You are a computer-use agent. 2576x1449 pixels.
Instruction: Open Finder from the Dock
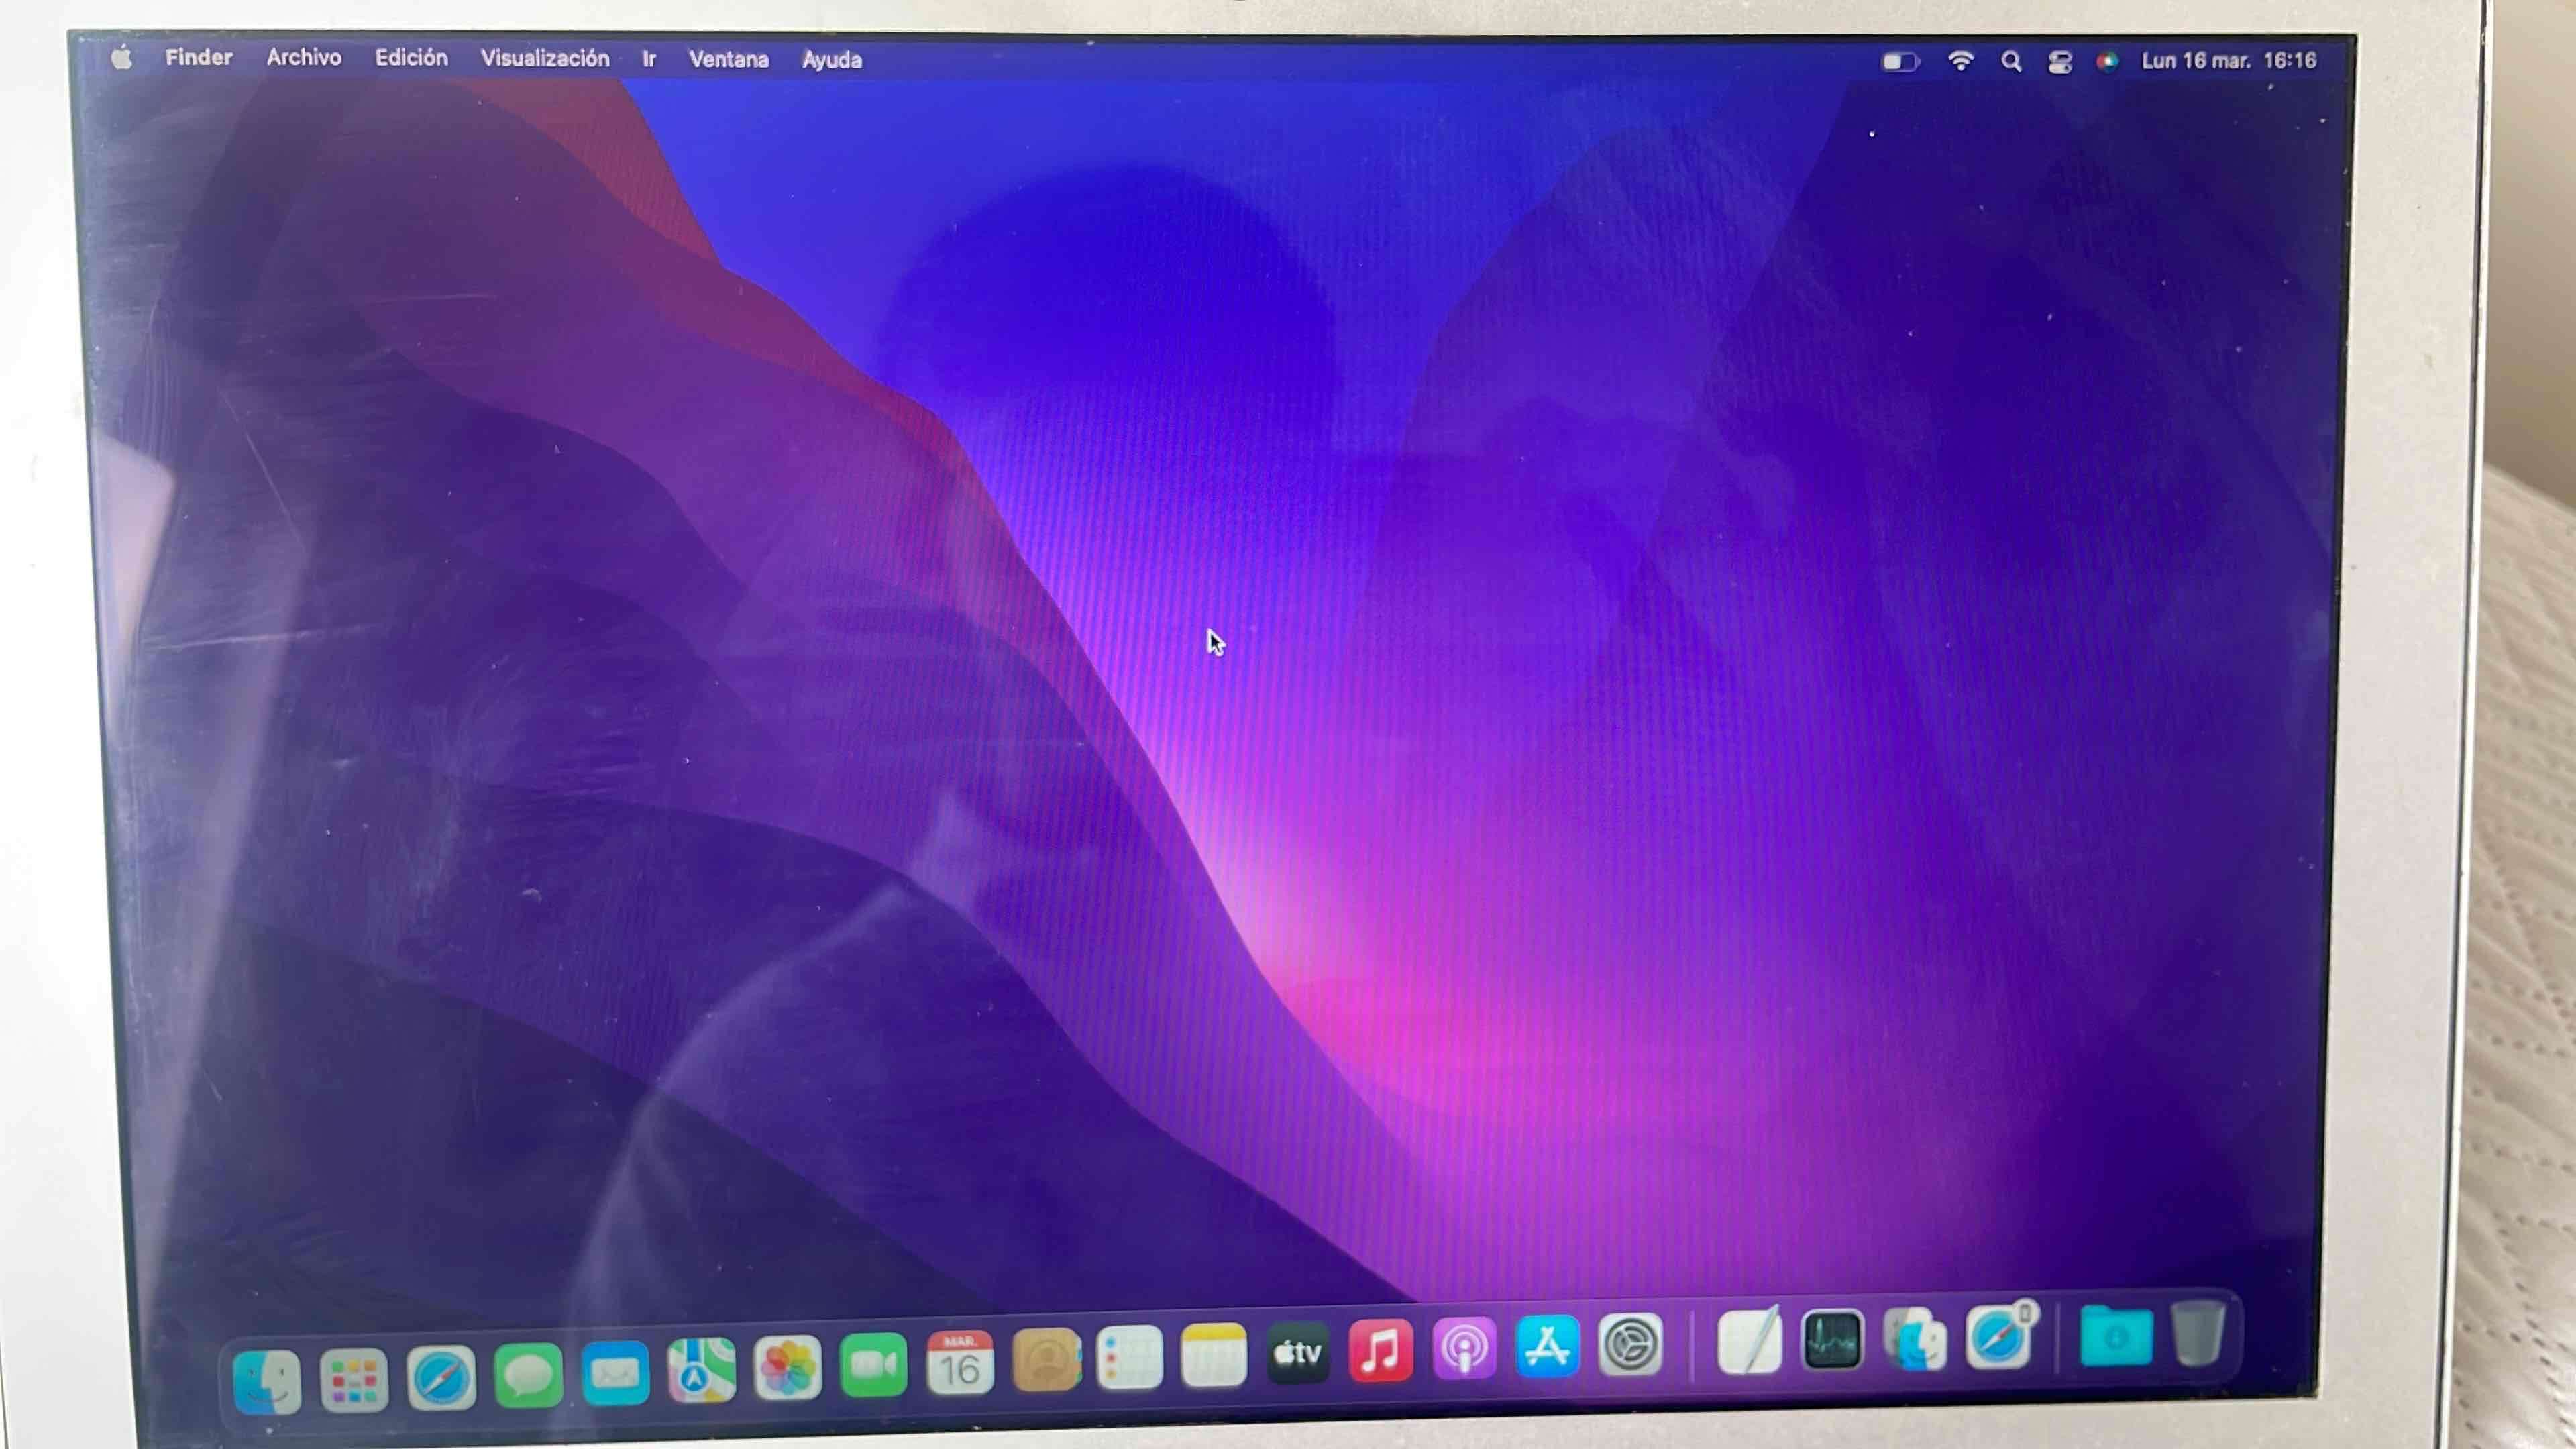267,1378
